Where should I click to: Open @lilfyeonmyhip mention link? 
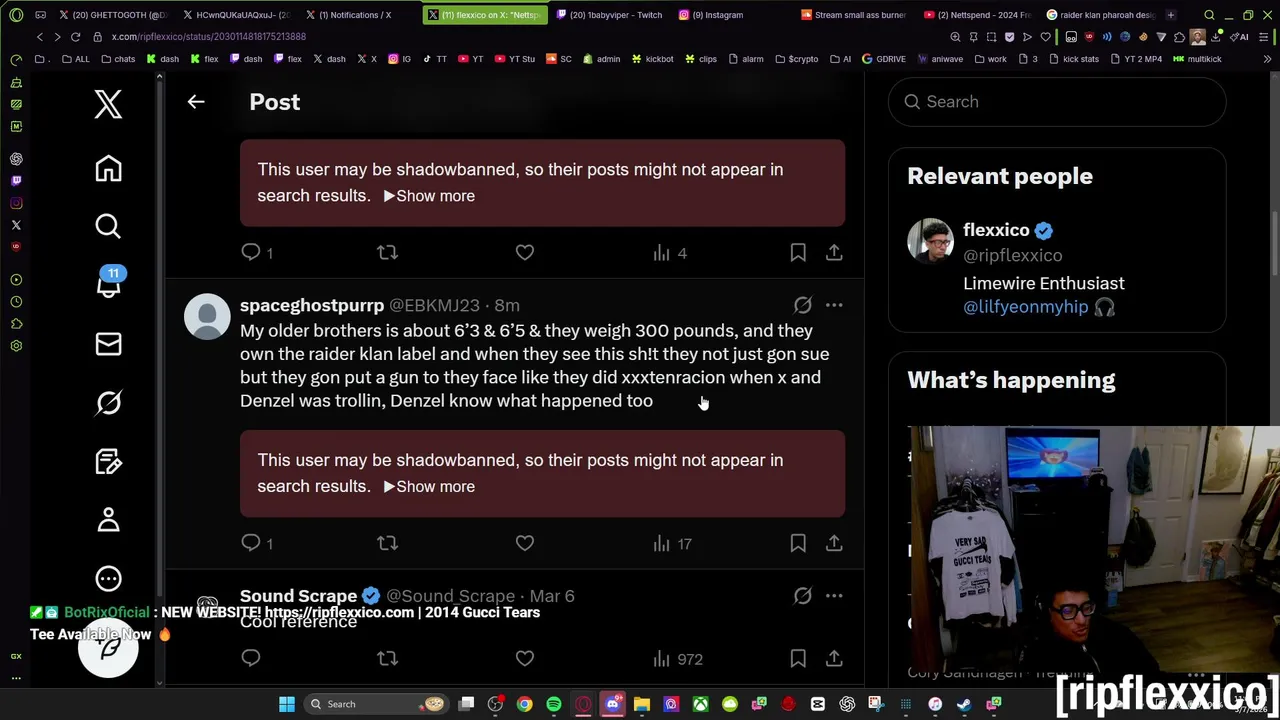point(1025,307)
